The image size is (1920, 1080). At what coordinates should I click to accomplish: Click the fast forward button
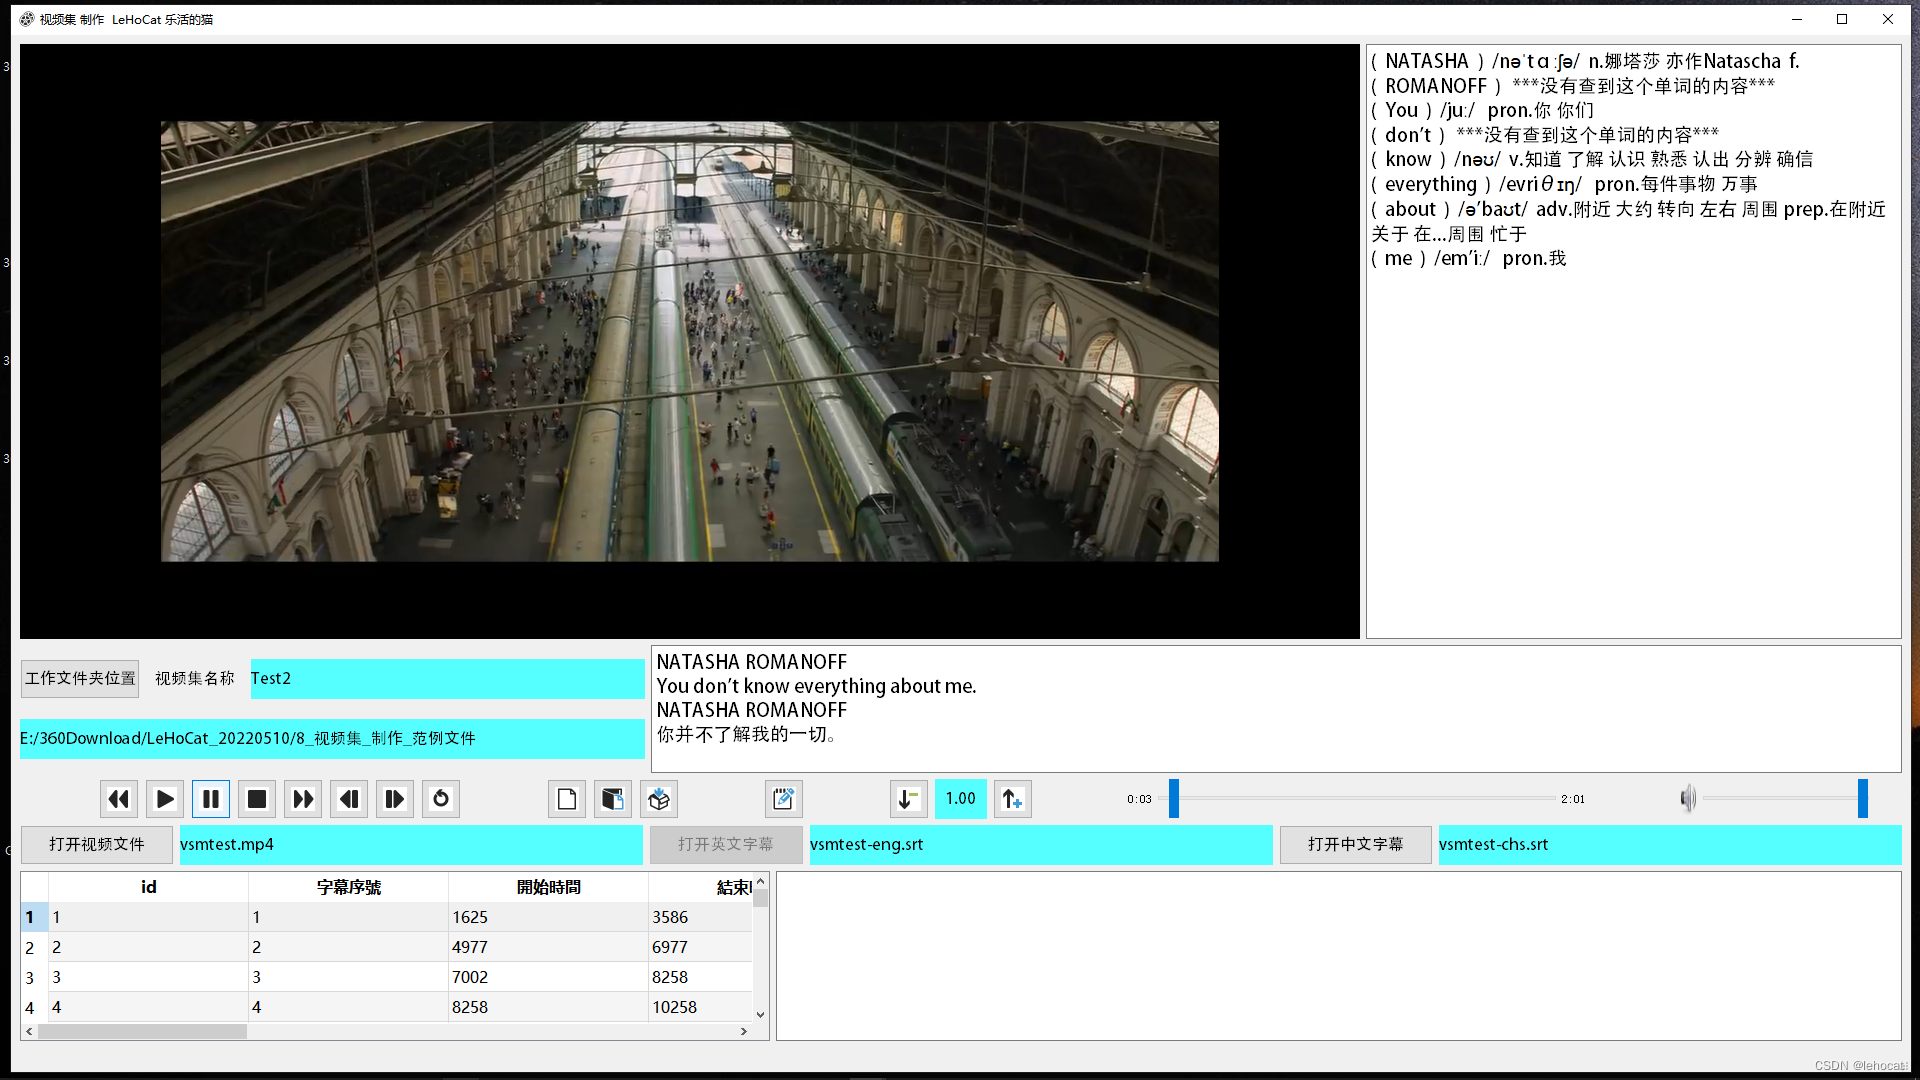[x=303, y=799]
